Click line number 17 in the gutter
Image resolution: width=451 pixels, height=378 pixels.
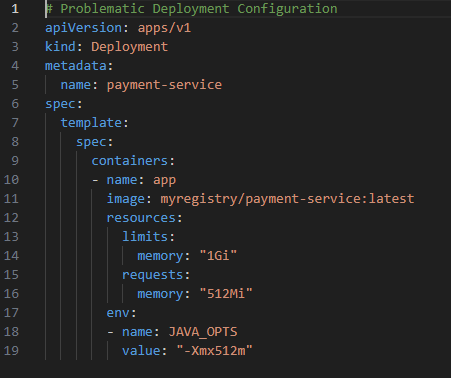point(11,313)
